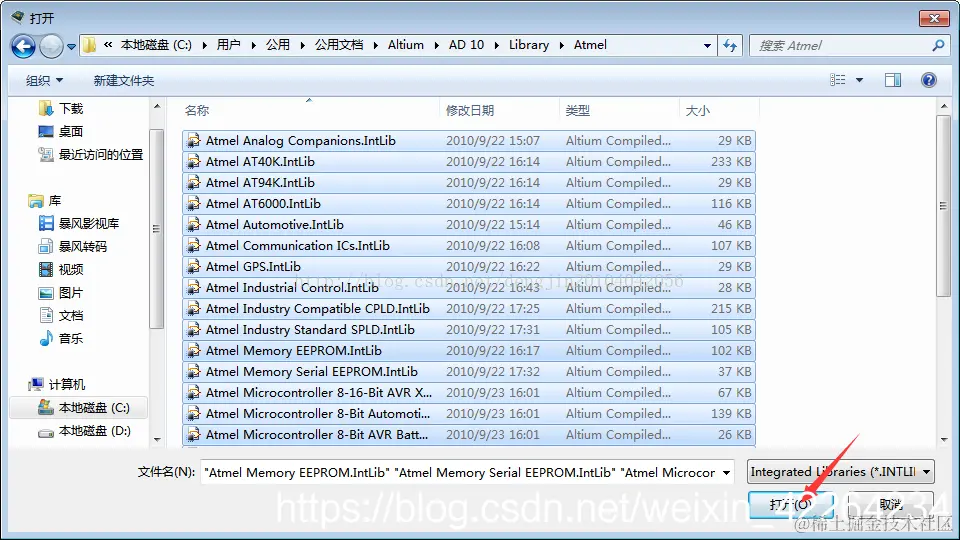Select 下载 folder in navigation pane
The width and height of the screenshot is (960, 540).
pyautogui.click(x=61, y=108)
